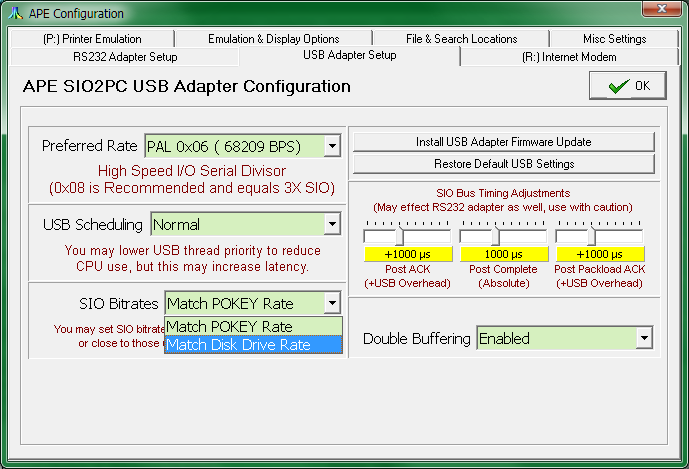Click the Post ACK slider thumb

(x=399, y=236)
